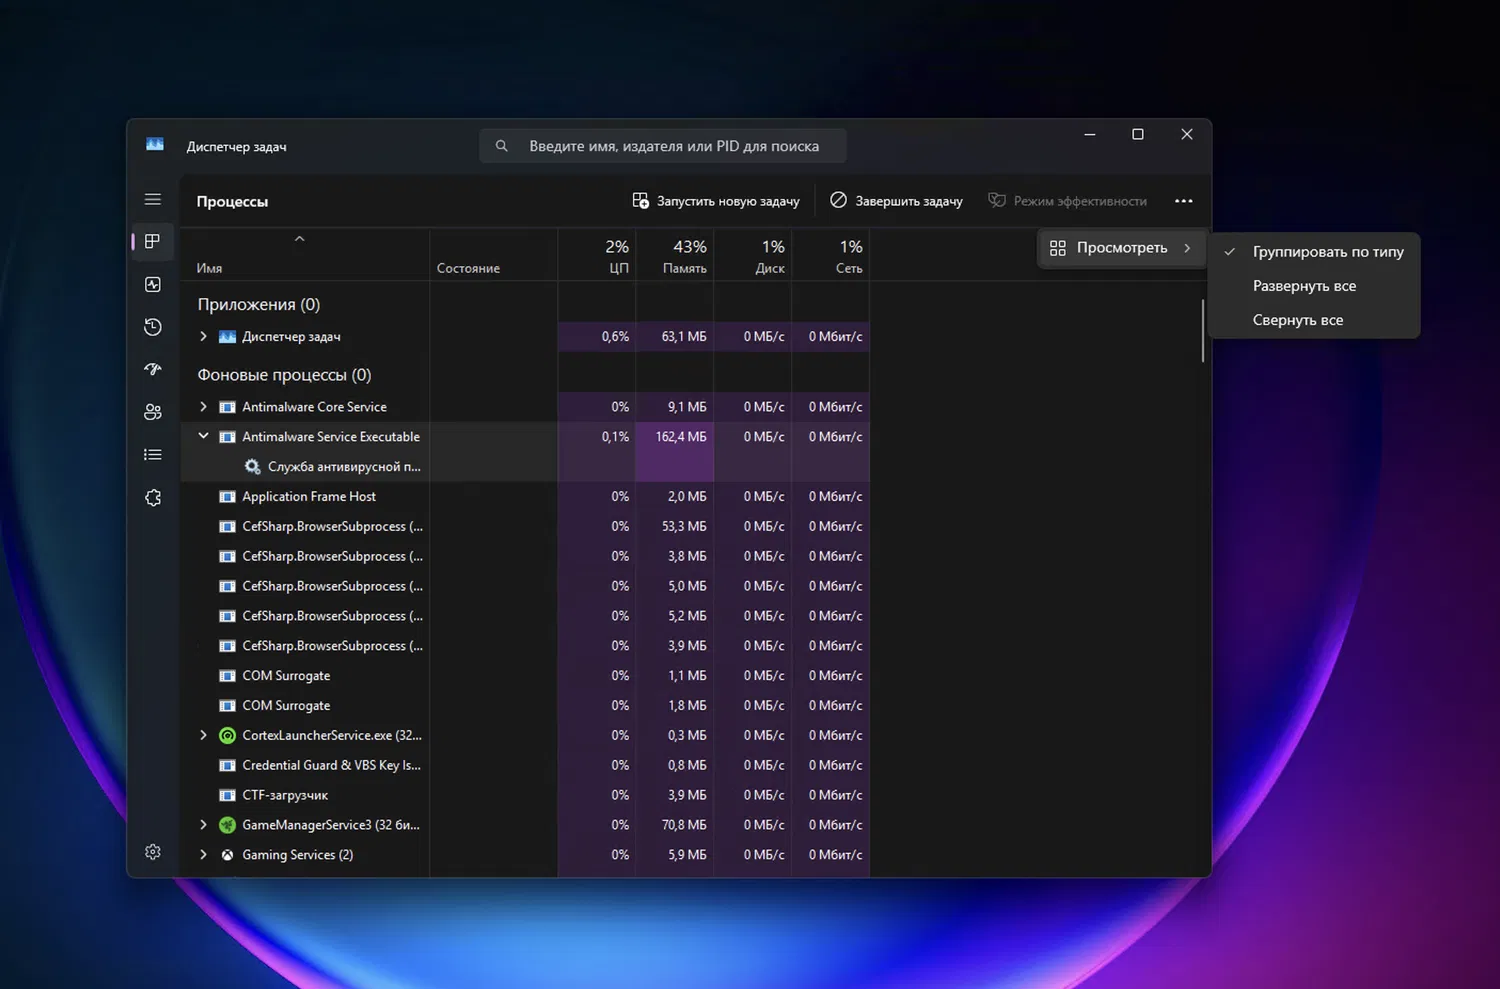The image size is (1500, 989).
Task: Open Task Manager settings gear
Action: pyautogui.click(x=152, y=852)
